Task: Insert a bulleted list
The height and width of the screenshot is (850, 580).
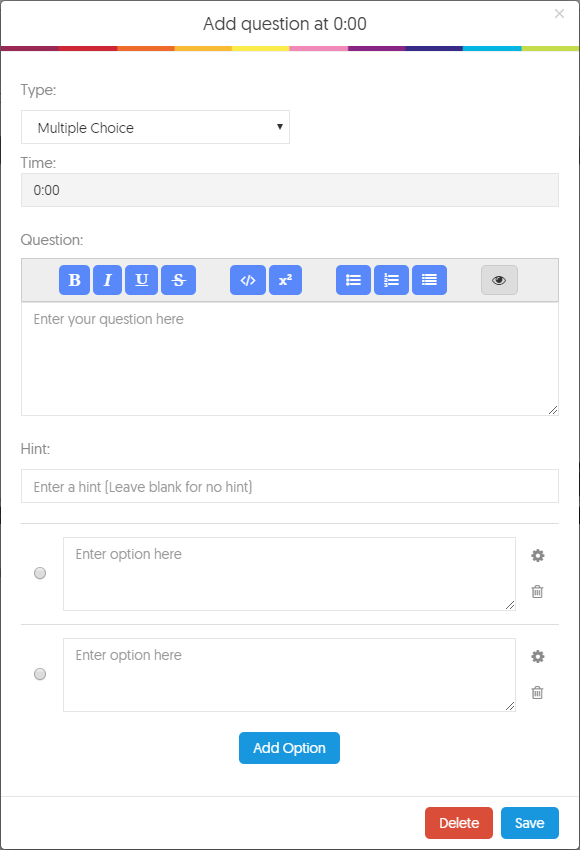Action: 353,280
